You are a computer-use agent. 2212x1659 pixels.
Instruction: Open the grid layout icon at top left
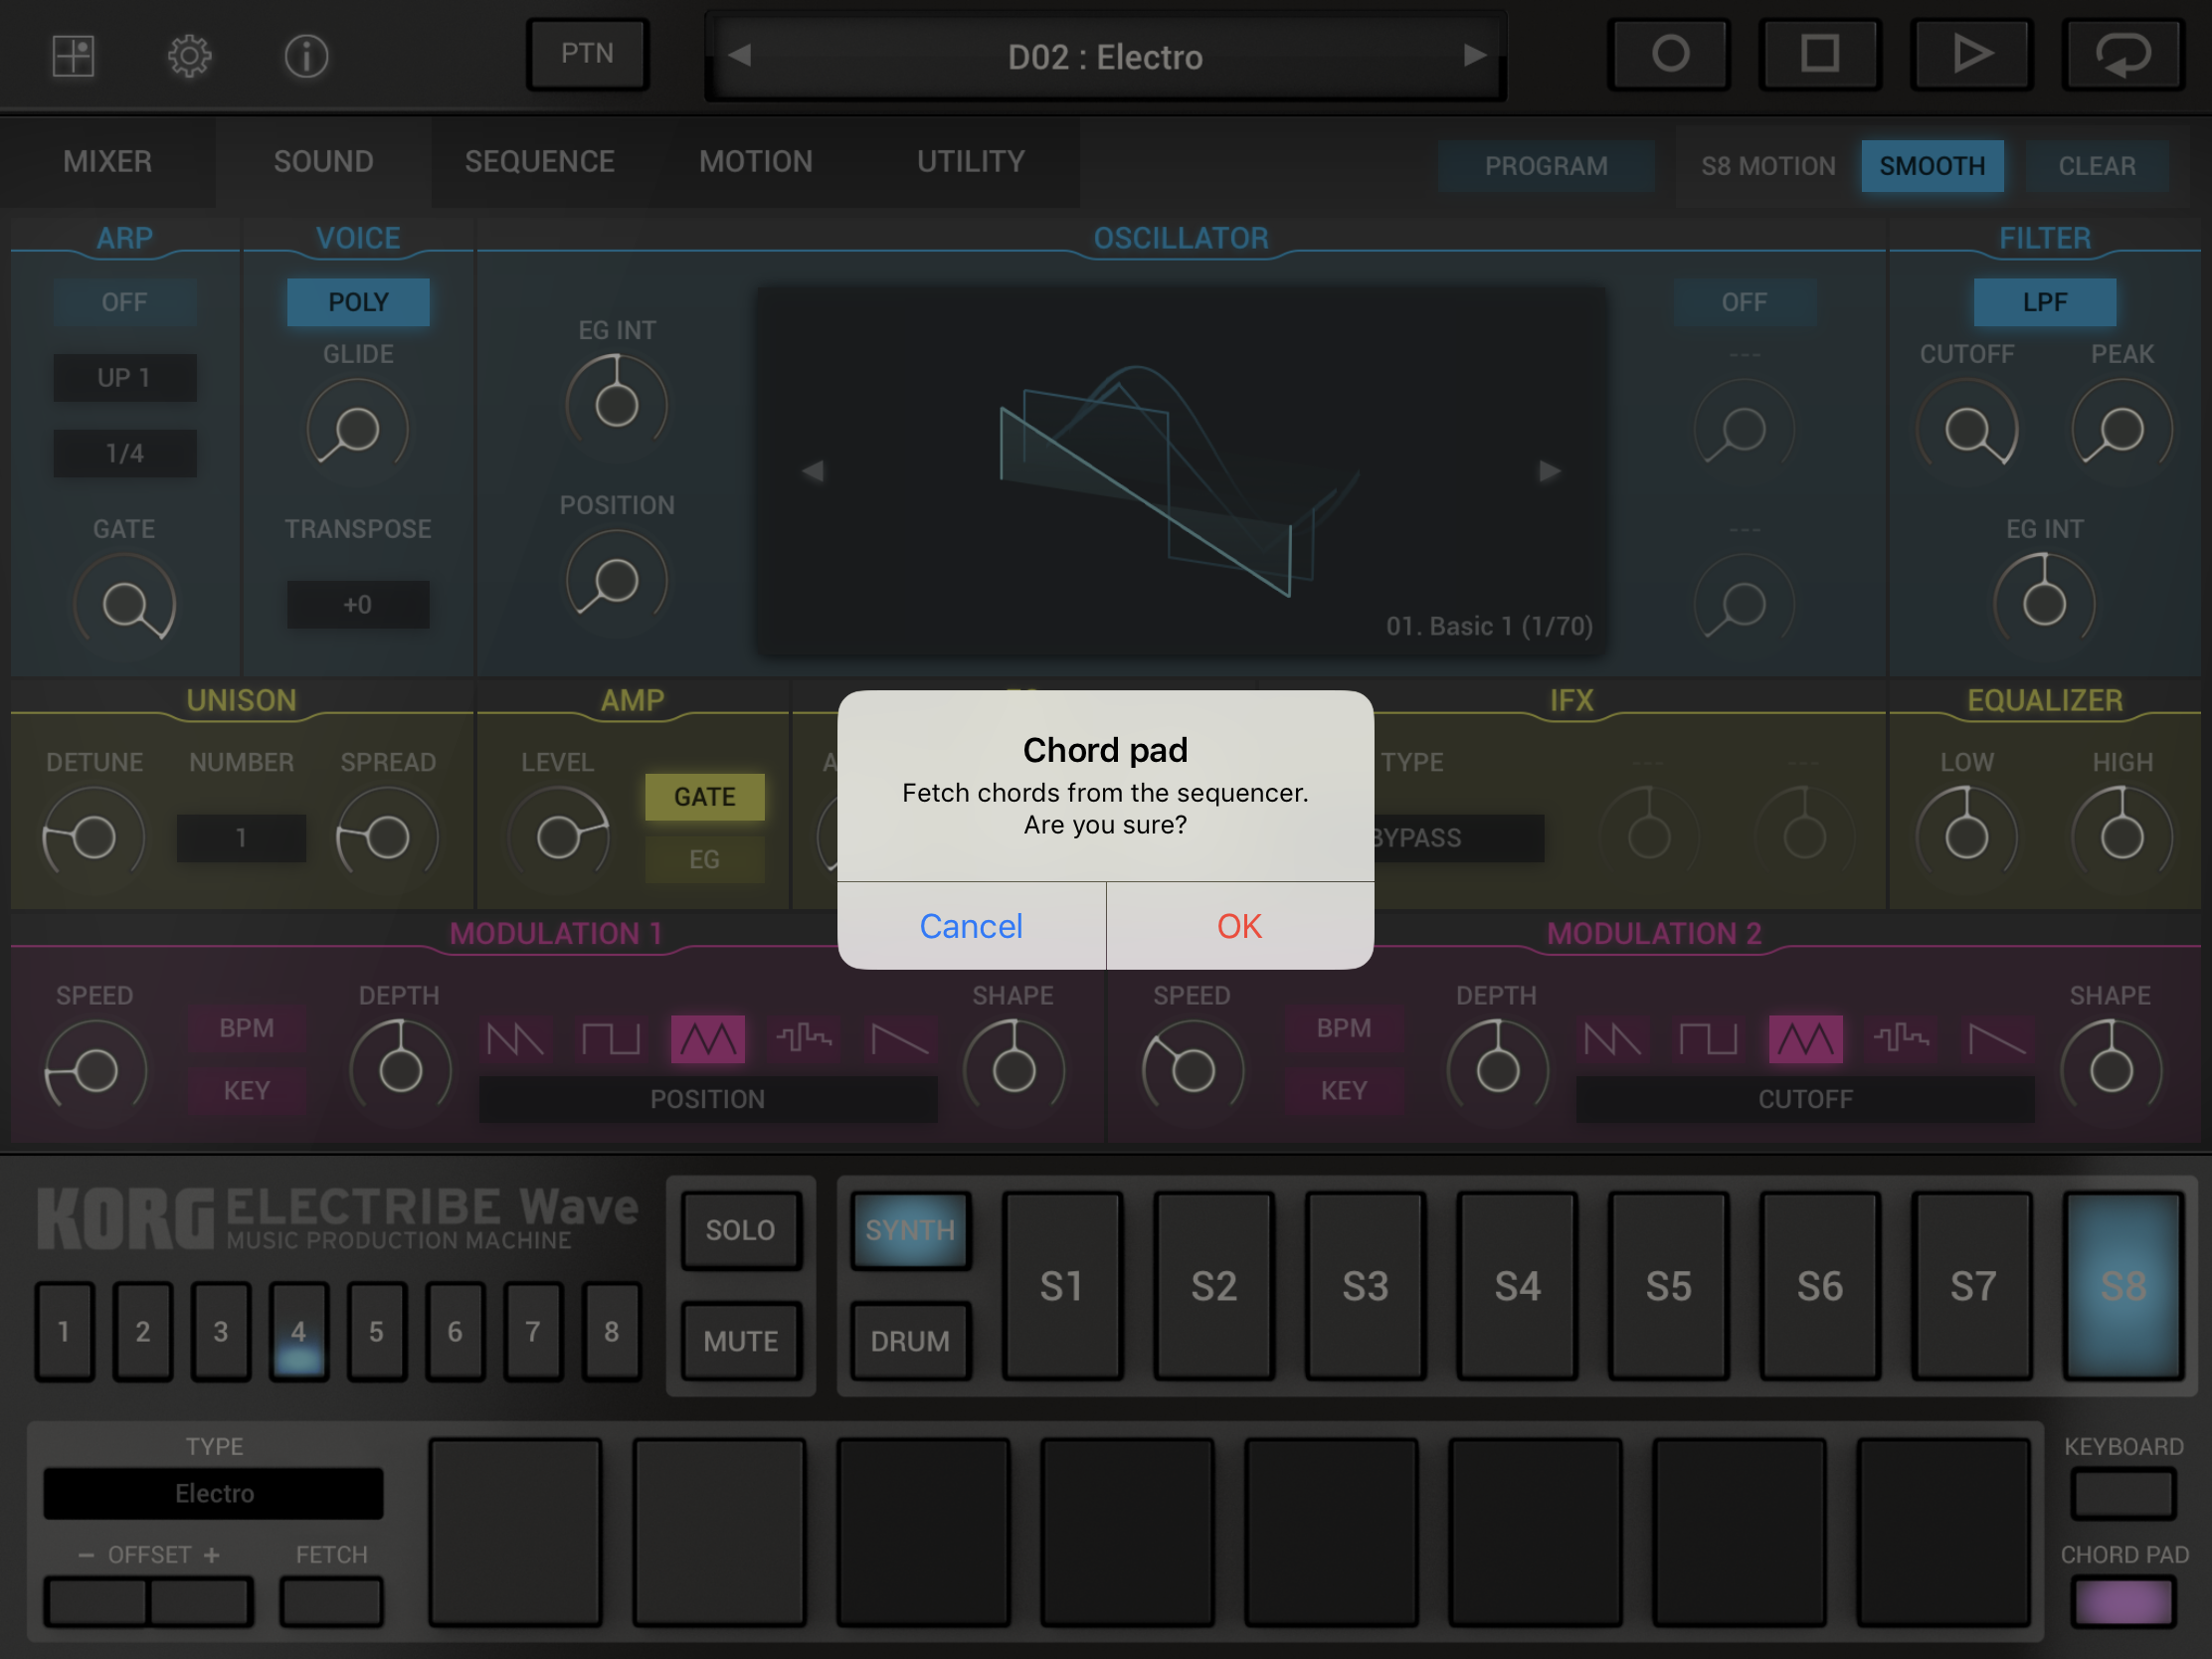[73, 56]
